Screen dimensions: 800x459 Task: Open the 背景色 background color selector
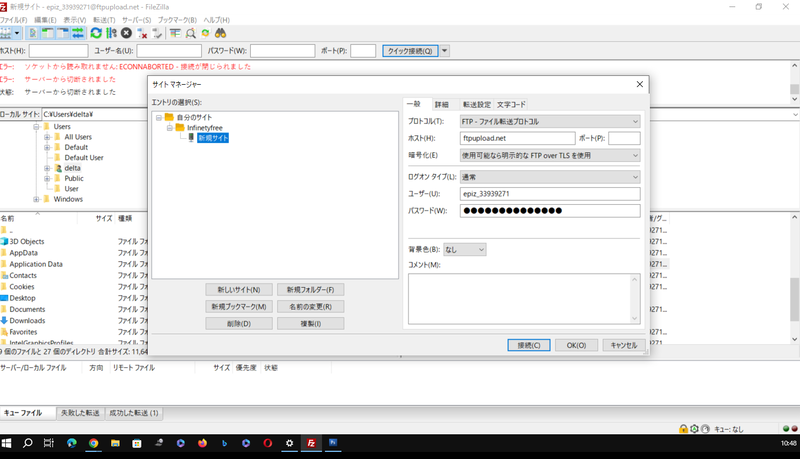(x=465, y=249)
